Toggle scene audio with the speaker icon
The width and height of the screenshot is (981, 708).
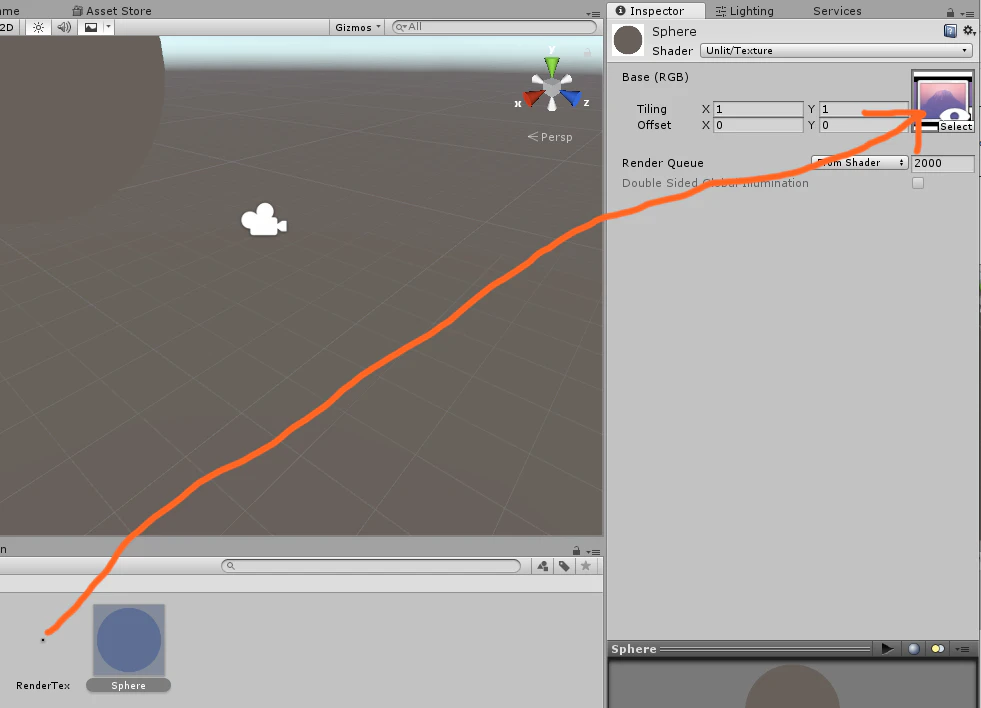click(64, 28)
